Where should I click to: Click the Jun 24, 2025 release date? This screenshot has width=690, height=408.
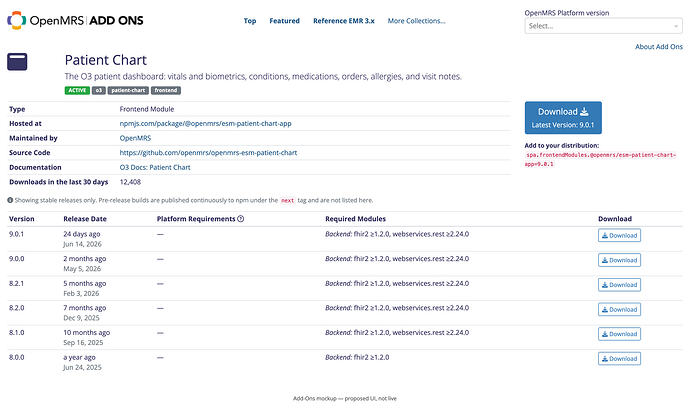click(x=82, y=367)
